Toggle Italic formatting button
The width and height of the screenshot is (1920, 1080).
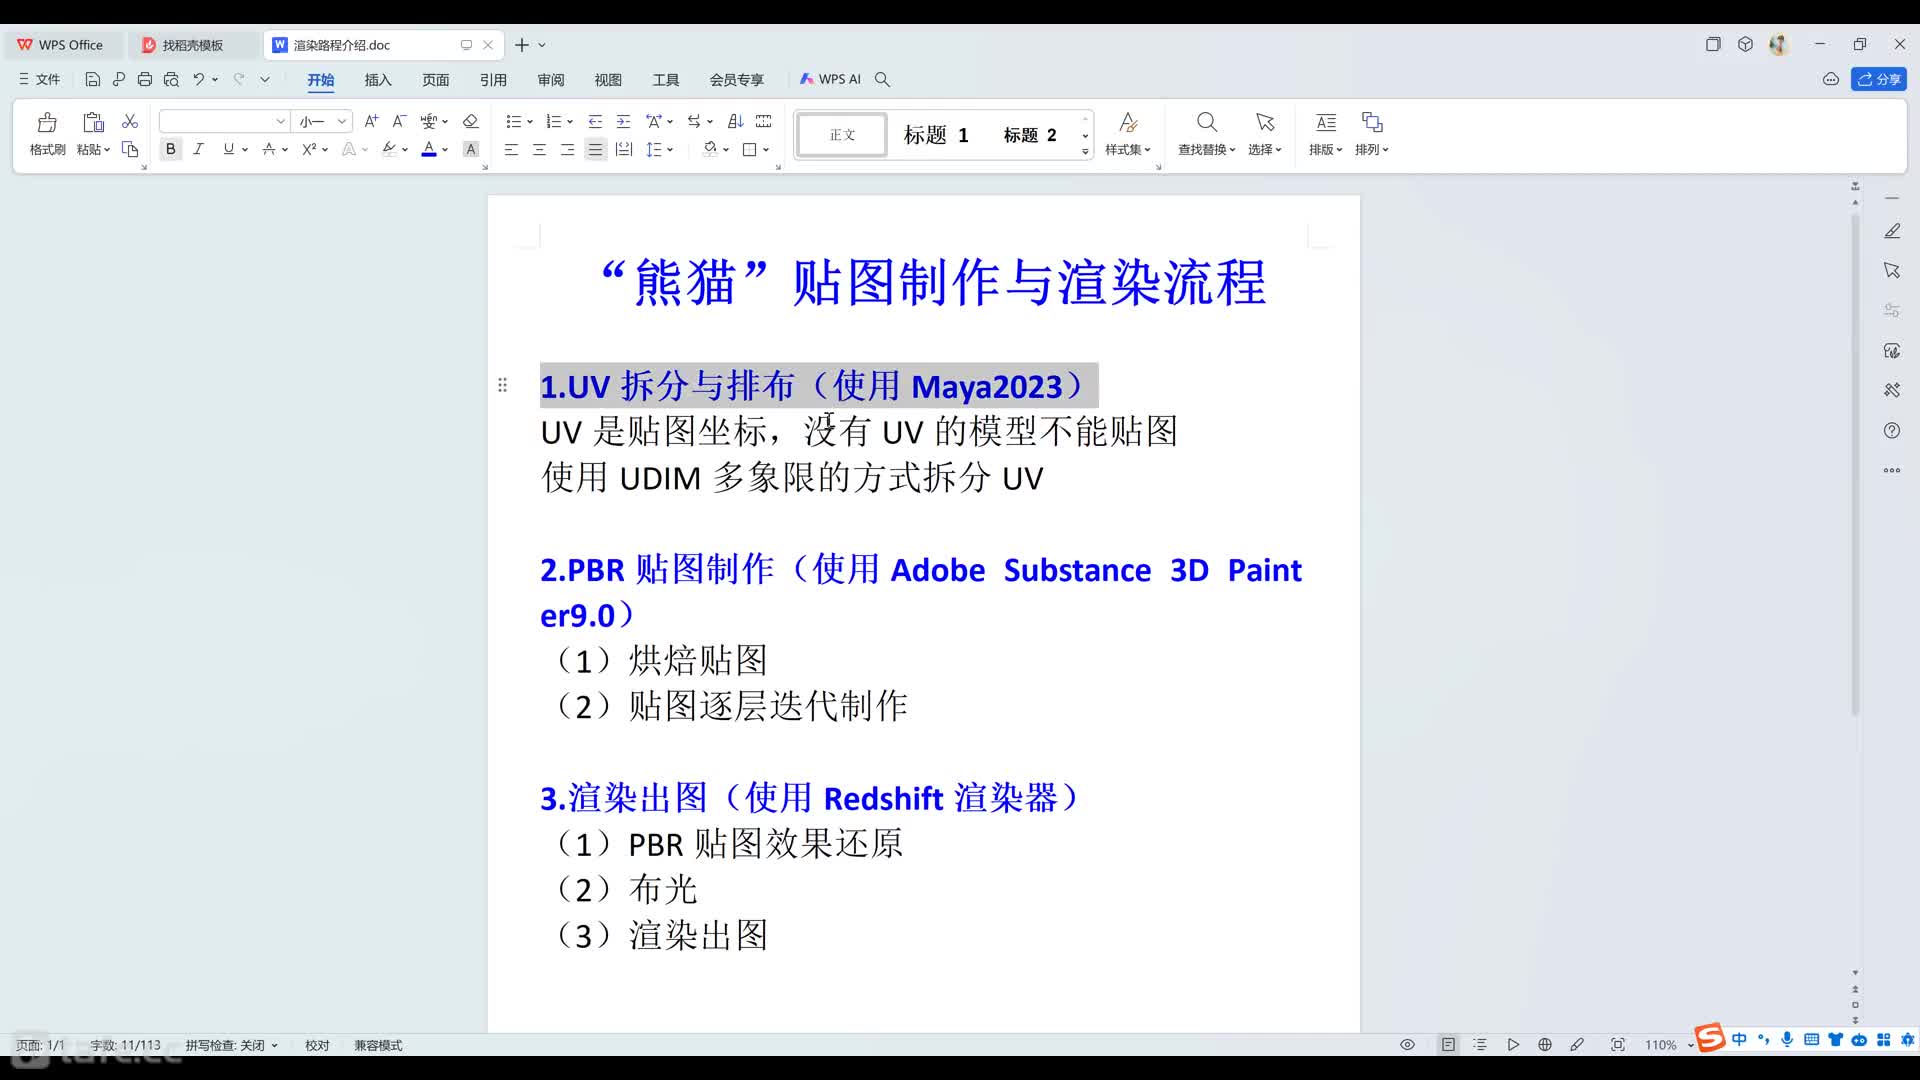(198, 149)
